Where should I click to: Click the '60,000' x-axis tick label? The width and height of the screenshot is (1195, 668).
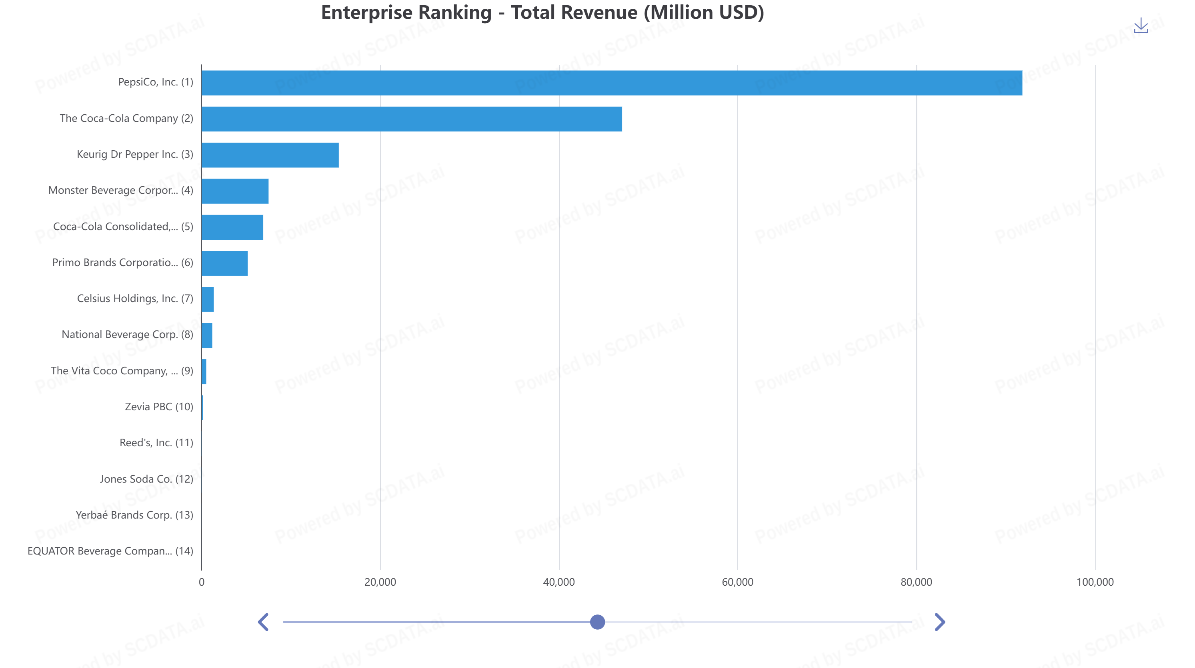[738, 582]
